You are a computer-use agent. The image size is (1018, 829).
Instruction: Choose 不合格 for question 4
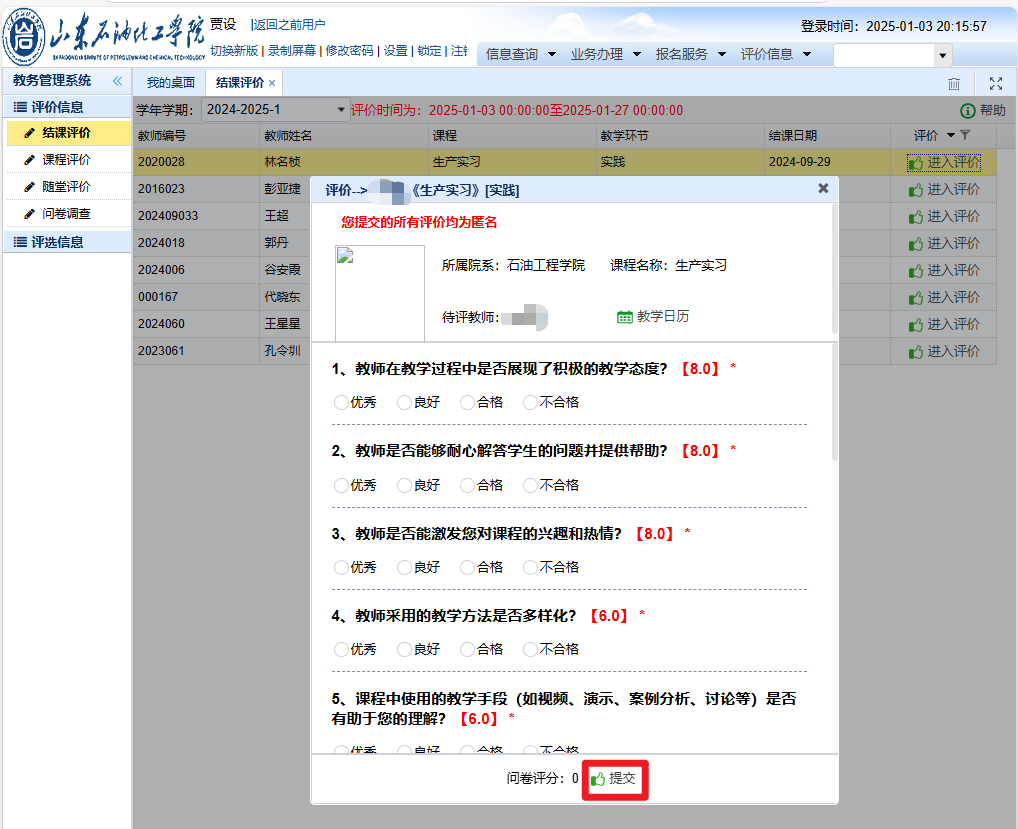(530, 649)
